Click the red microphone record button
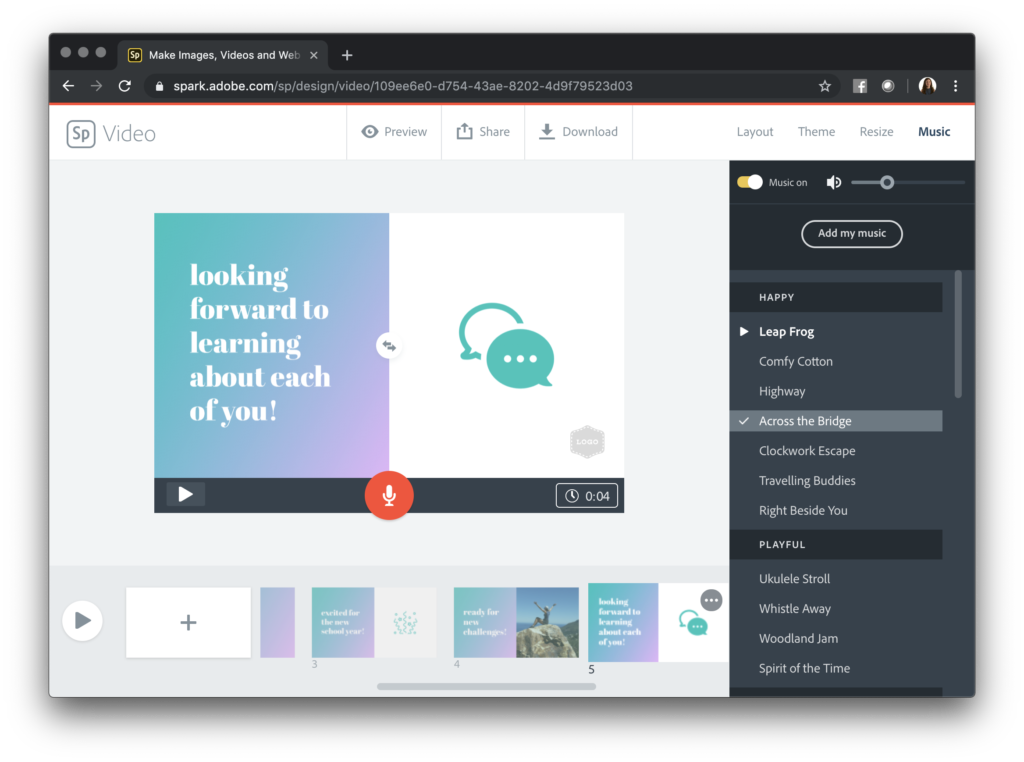Image resolution: width=1024 pixels, height=762 pixels. click(x=389, y=495)
